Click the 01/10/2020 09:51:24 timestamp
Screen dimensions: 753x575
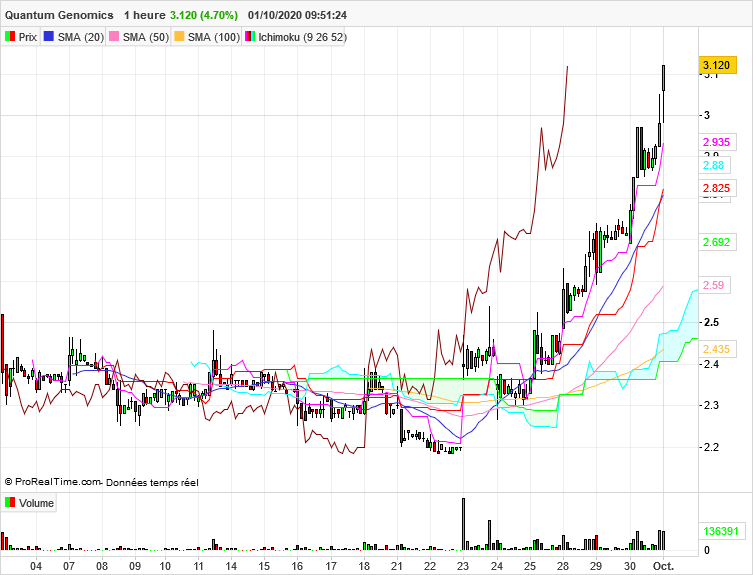(297, 15)
